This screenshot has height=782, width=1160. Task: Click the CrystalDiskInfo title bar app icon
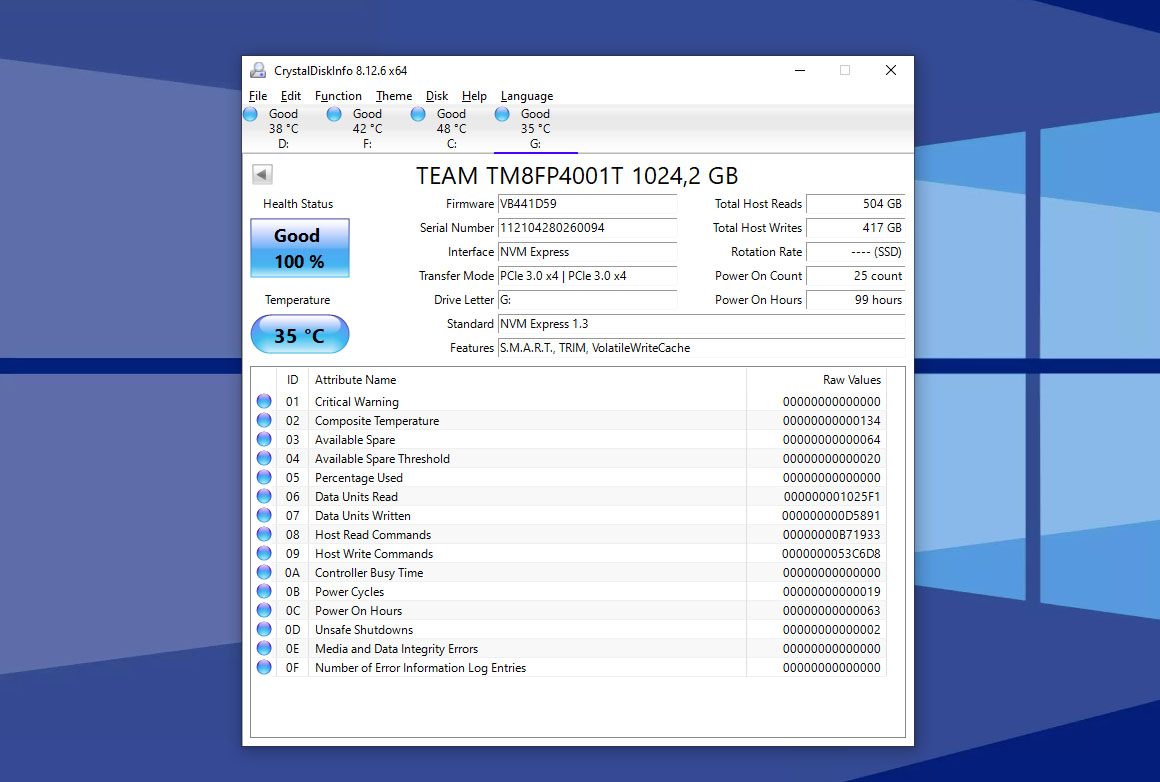pos(258,70)
